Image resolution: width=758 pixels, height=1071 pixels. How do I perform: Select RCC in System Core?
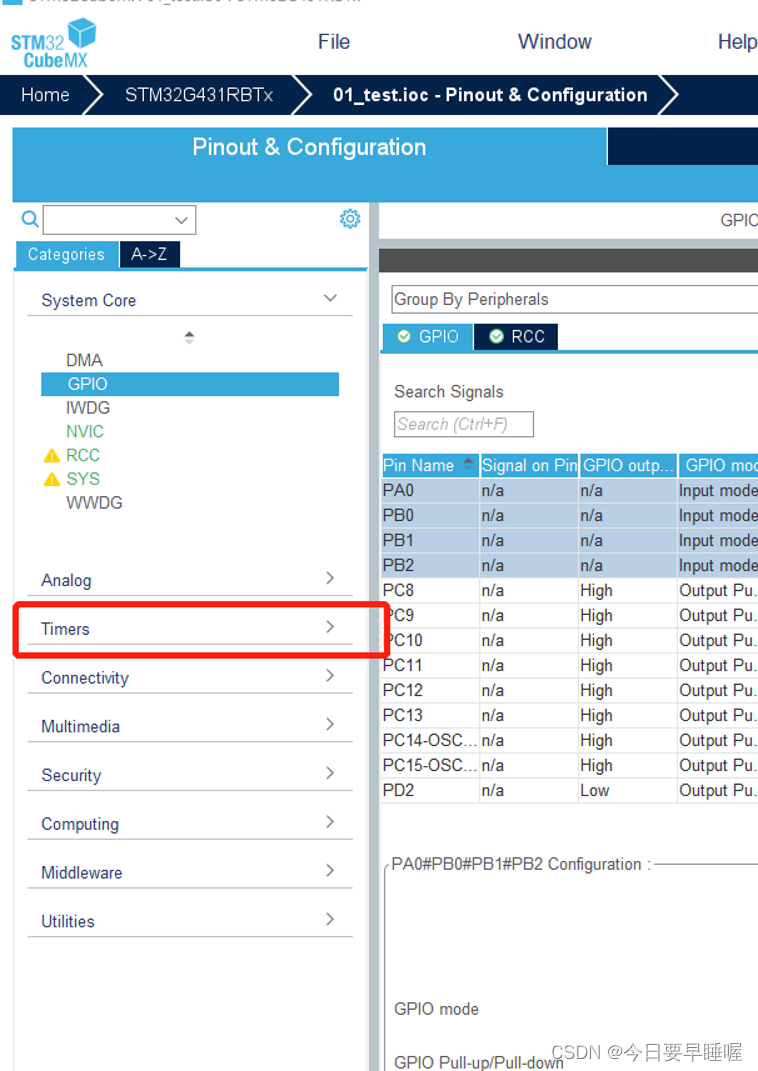point(83,456)
